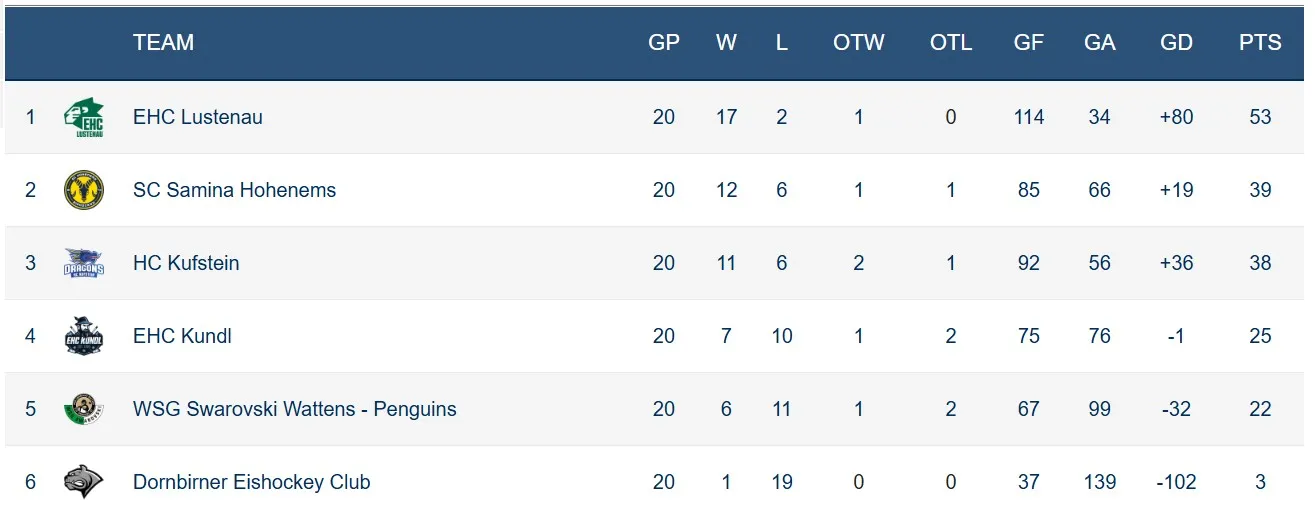Sort by the GD column header

pos(1176,43)
